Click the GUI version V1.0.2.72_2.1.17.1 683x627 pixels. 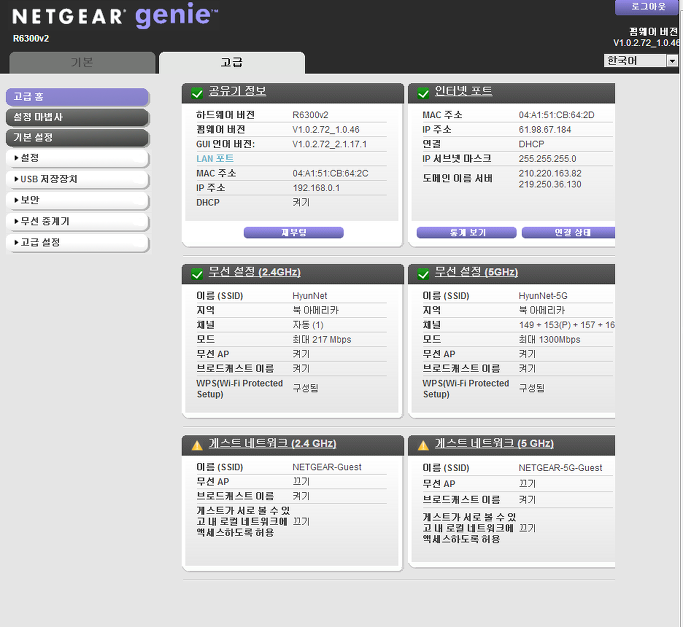(x=330, y=144)
